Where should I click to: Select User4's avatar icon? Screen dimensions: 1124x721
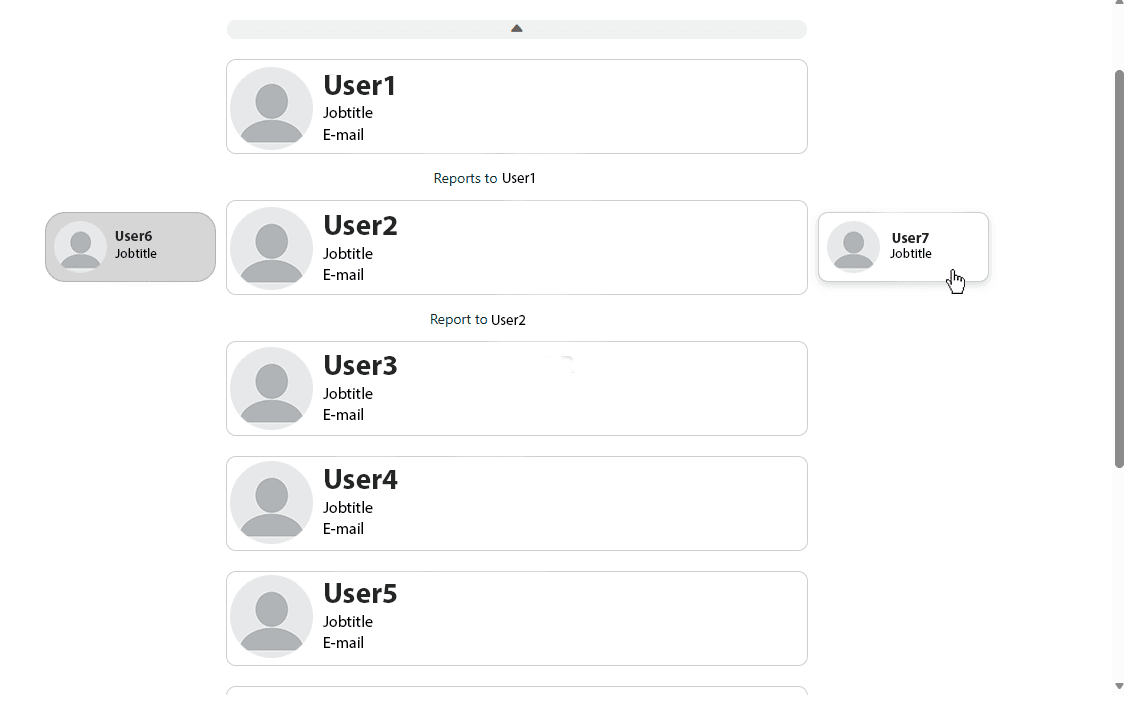(x=271, y=503)
